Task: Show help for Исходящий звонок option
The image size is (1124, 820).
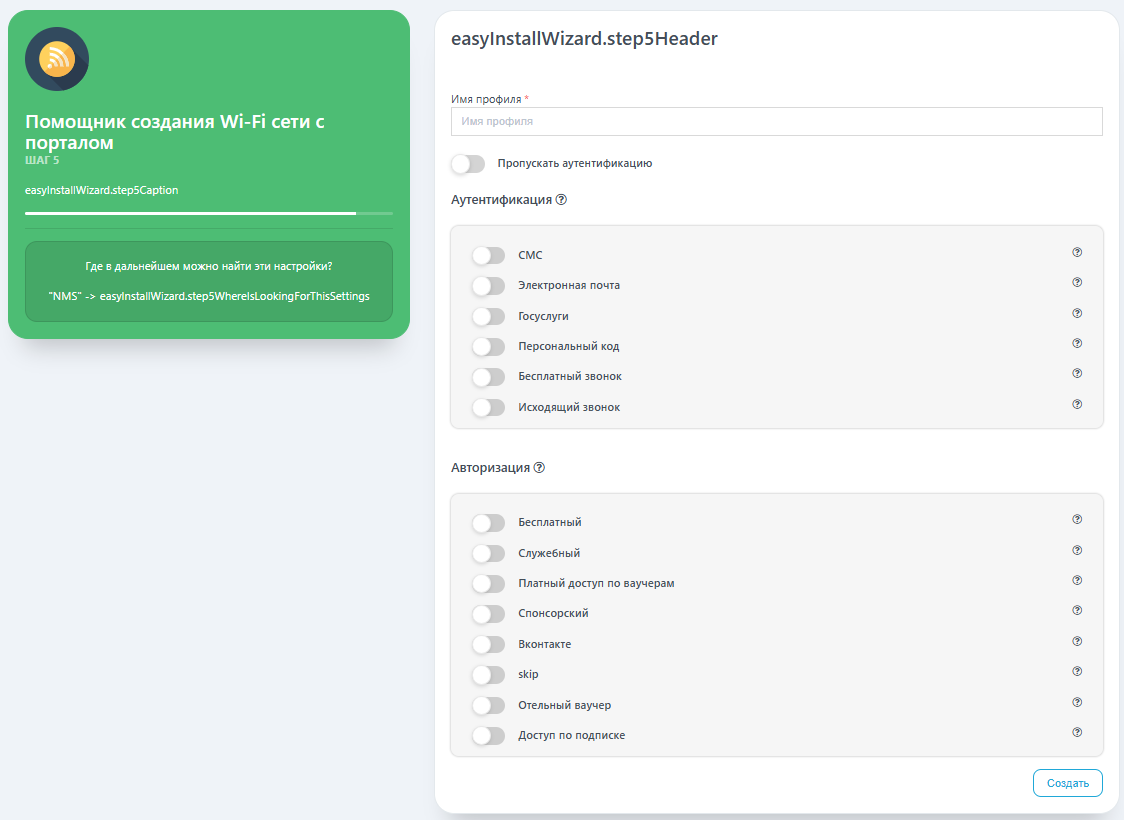Action: click(x=1077, y=404)
